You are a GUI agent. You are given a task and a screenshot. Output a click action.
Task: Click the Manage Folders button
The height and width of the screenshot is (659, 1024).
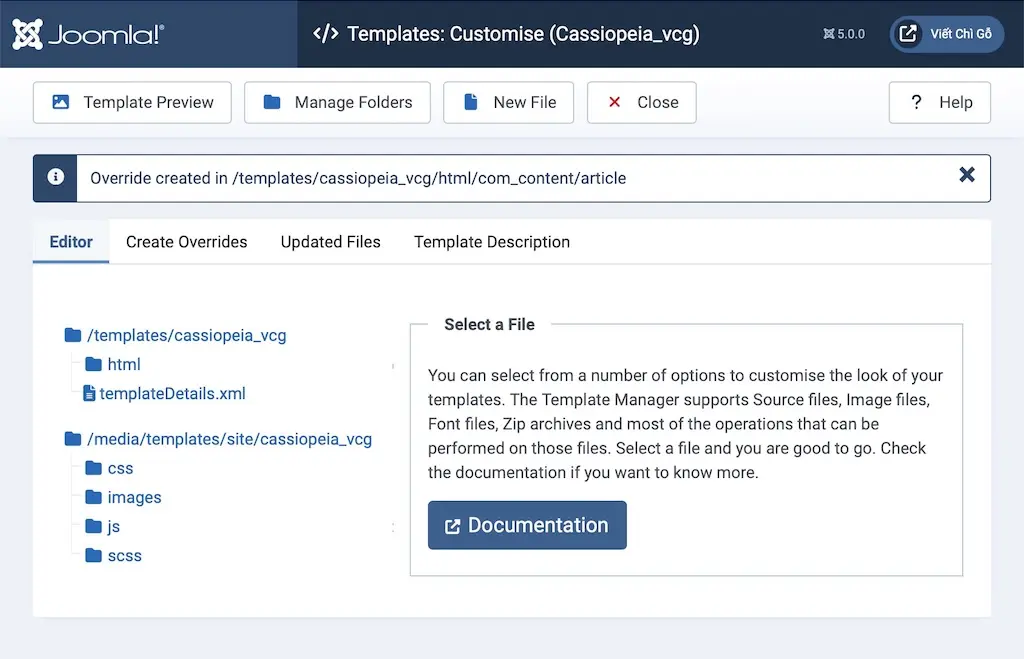tap(337, 102)
